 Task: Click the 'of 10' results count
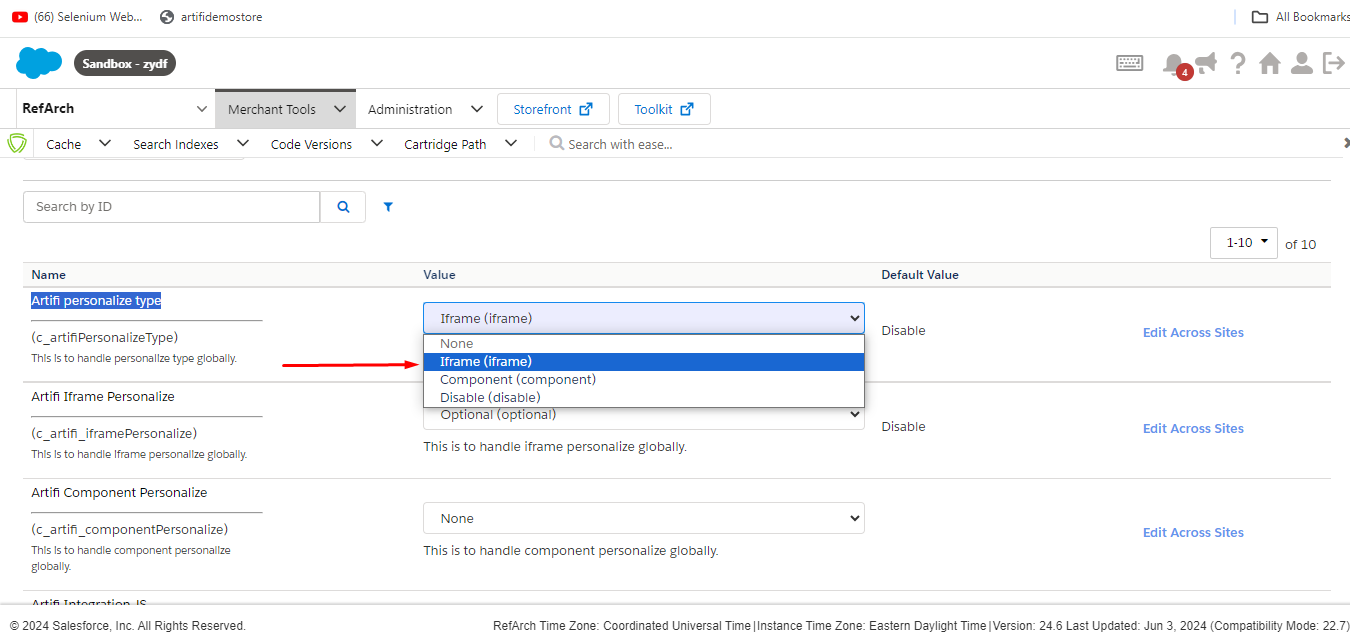pyautogui.click(x=1300, y=244)
